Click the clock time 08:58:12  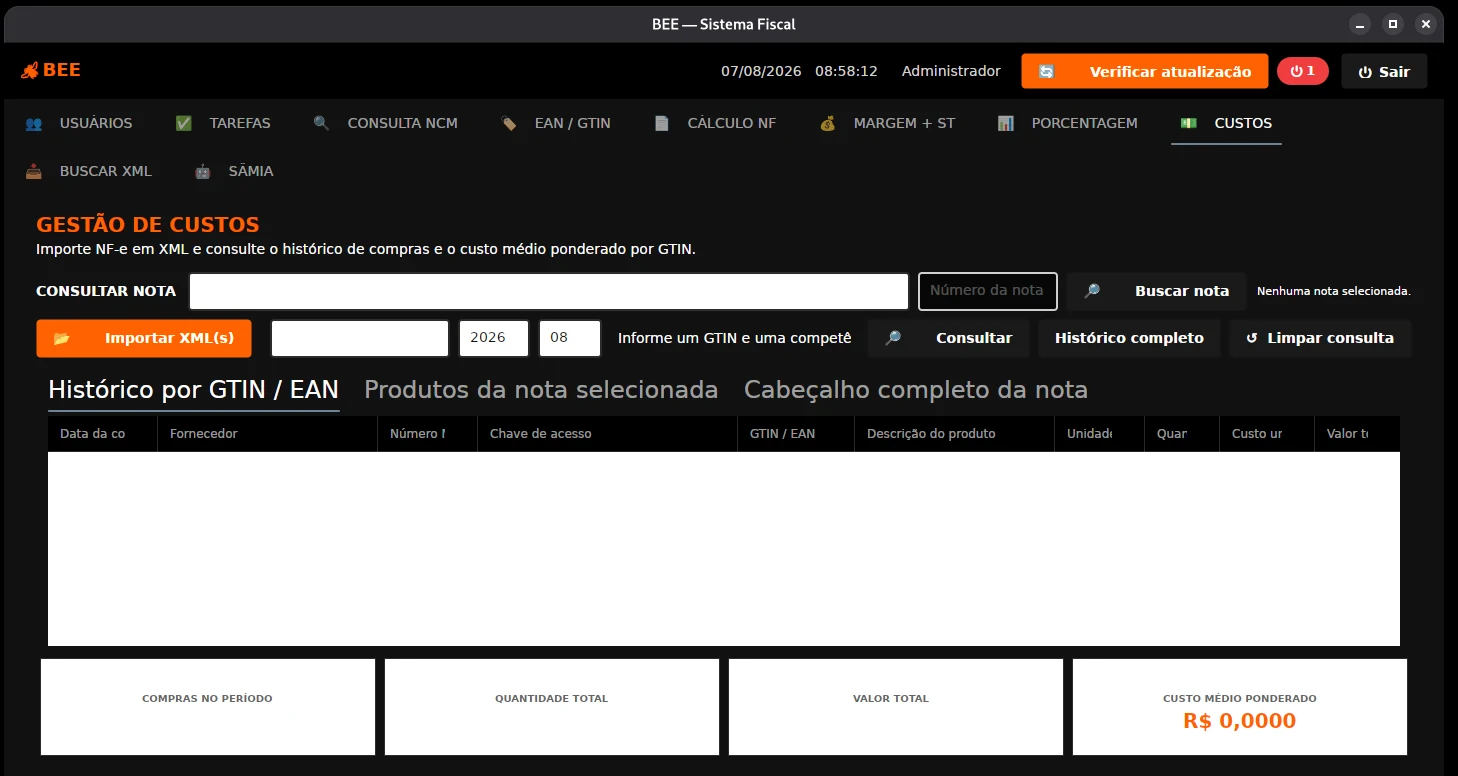(x=846, y=72)
